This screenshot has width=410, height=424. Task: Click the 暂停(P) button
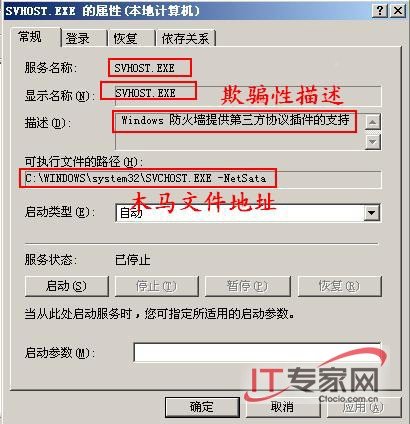pos(247,286)
